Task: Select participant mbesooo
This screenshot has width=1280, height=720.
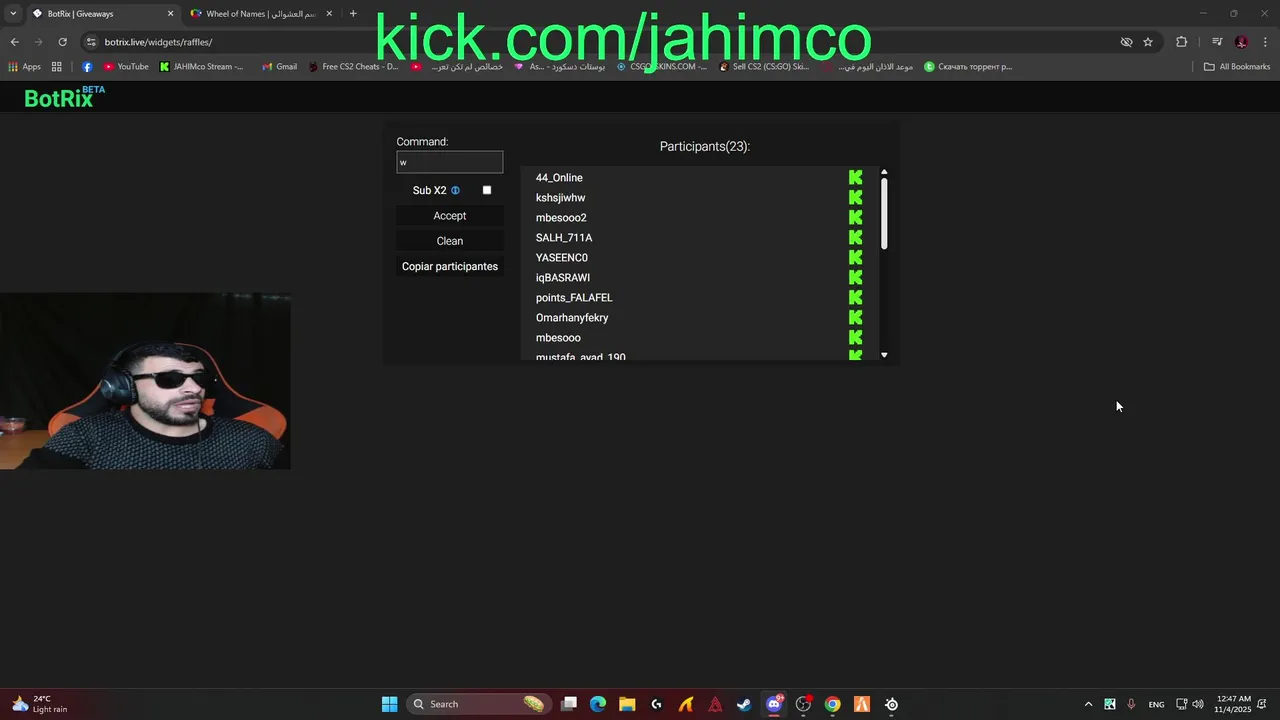Action: click(x=558, y=338)
